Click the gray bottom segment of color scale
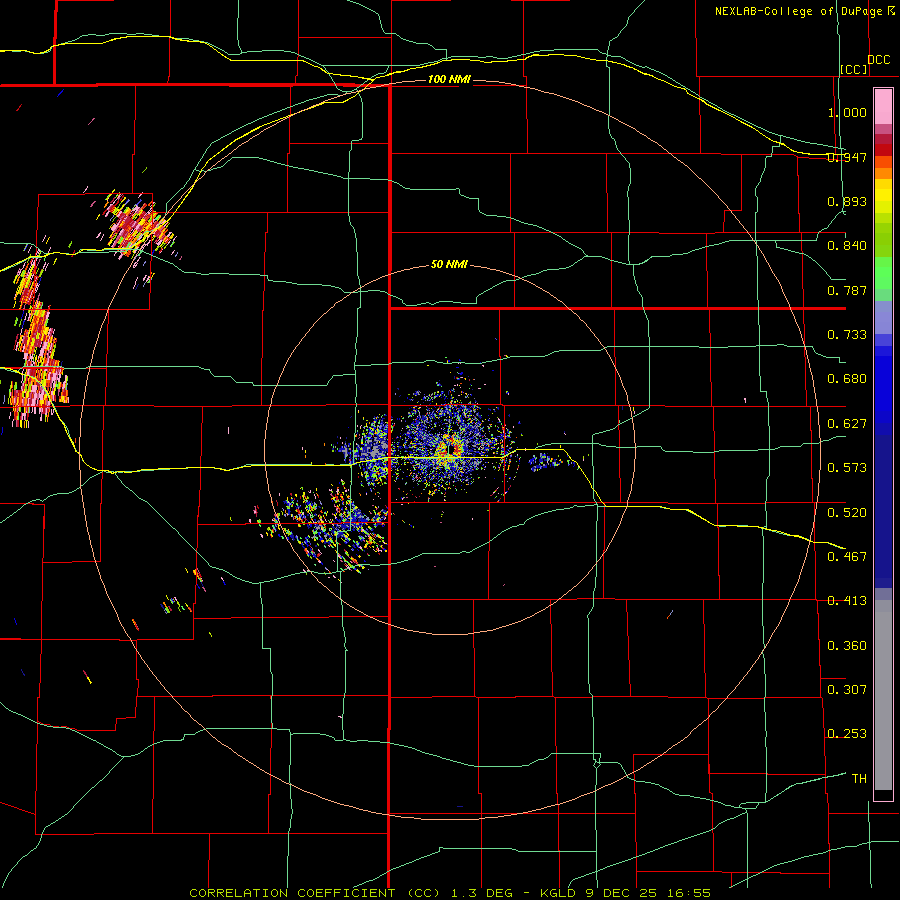The height and width of the screenshot is (900, 900). pyautogui.click(x=883, y=695)
